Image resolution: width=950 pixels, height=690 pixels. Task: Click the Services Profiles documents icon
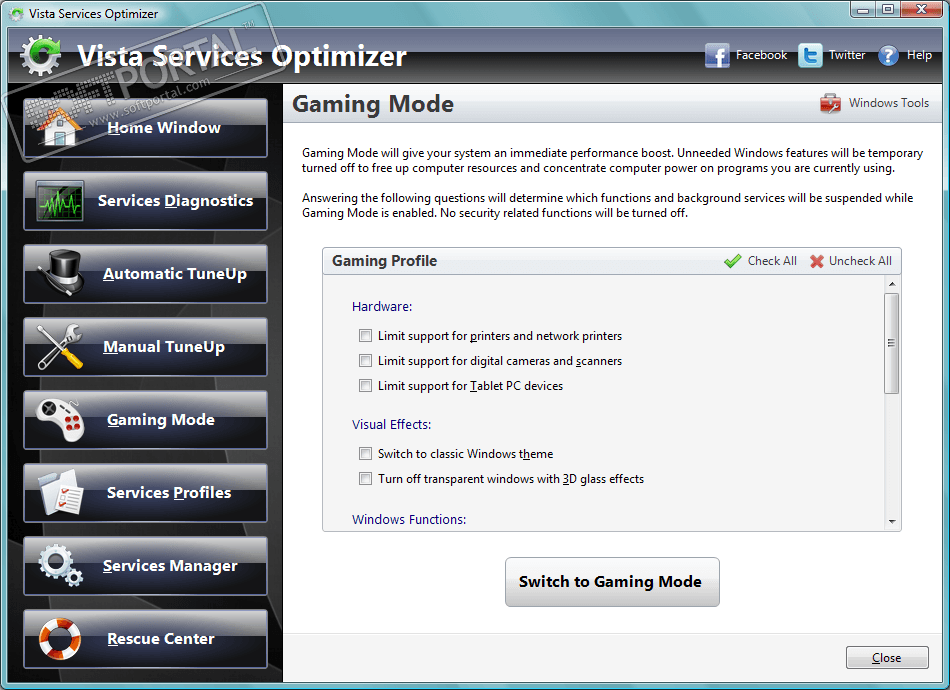click(x=61, y=493)
